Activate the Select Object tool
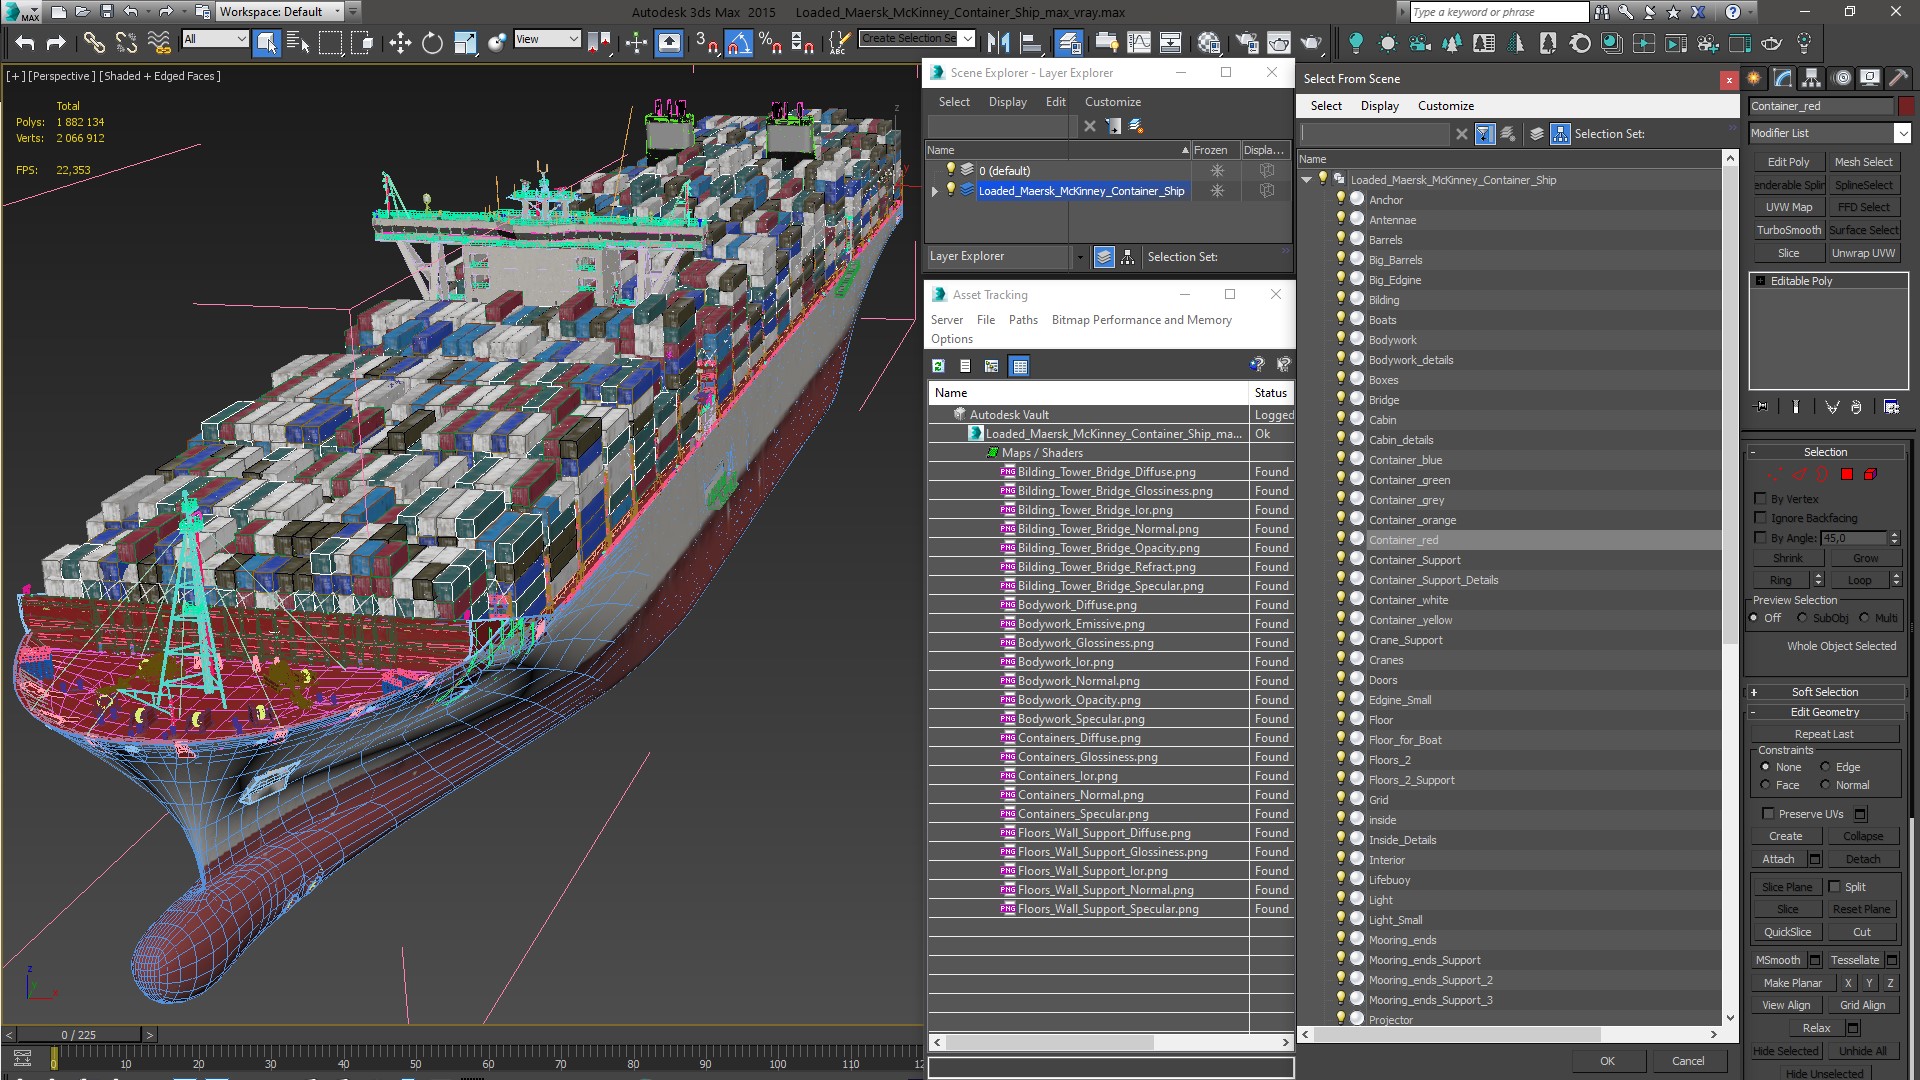Screen dimensions: 1920x1080 point(266,42)
